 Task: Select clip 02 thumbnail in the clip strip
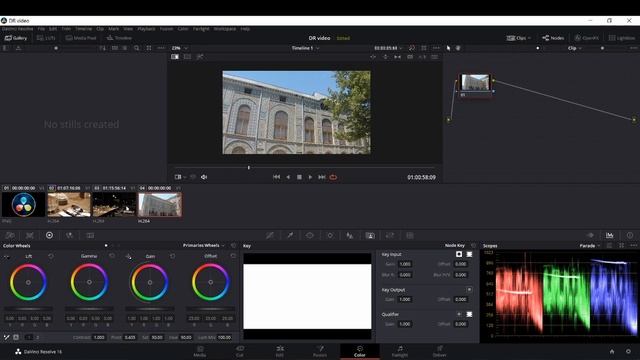coord(69,204)
